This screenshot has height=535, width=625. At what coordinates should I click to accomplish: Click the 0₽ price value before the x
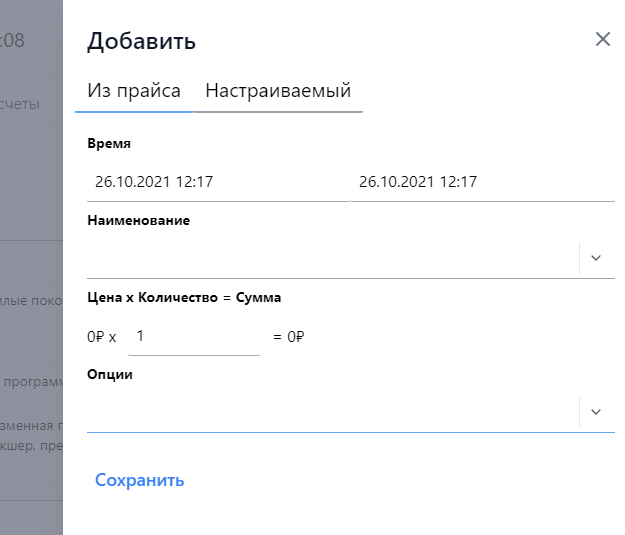click(x=96, y=338)
